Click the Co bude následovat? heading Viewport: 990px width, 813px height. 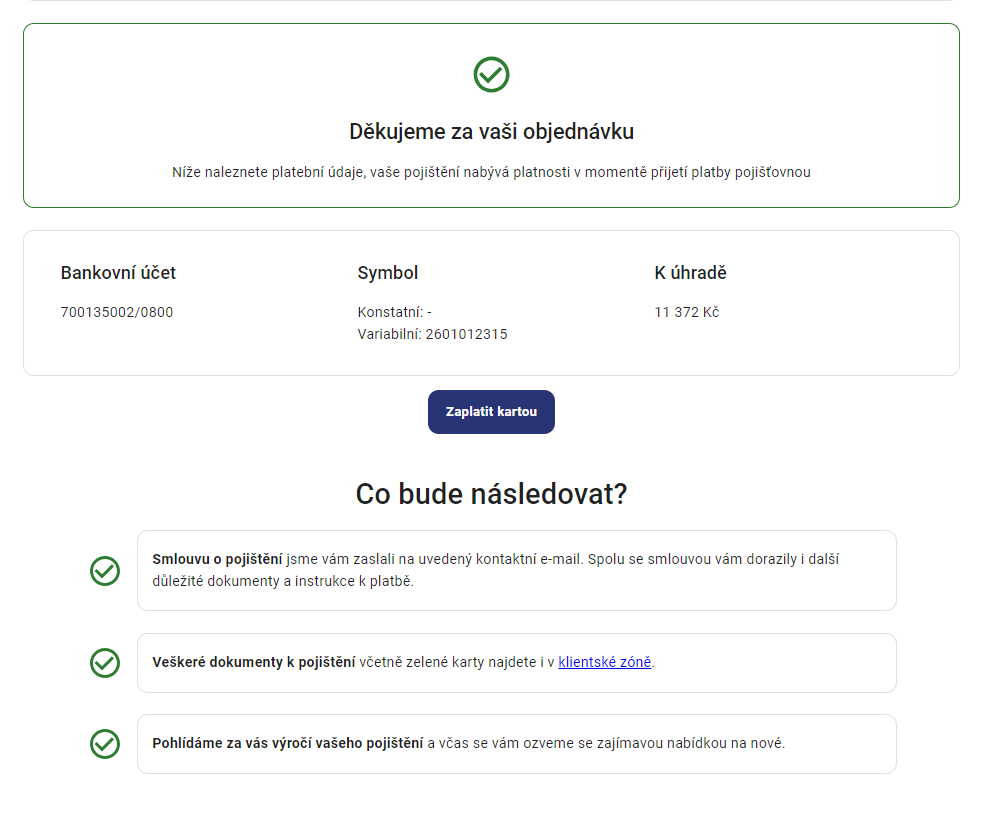click(x=491, y=494)
